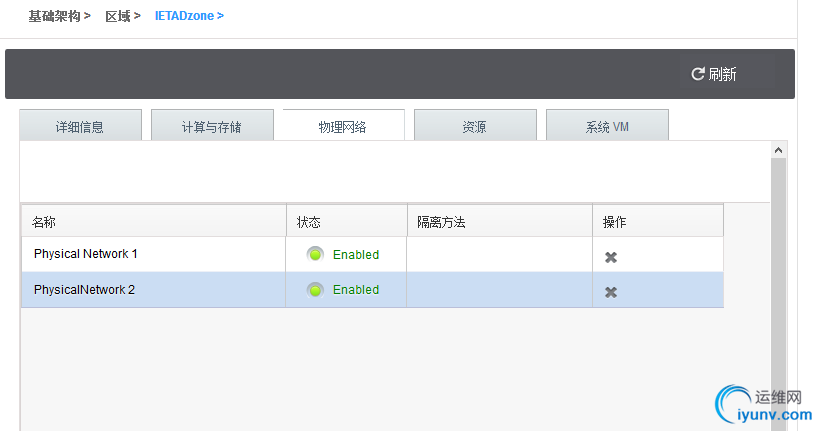
Task: Navigate to 基础架构 breadcrumb
Action: tap(54, 16)
